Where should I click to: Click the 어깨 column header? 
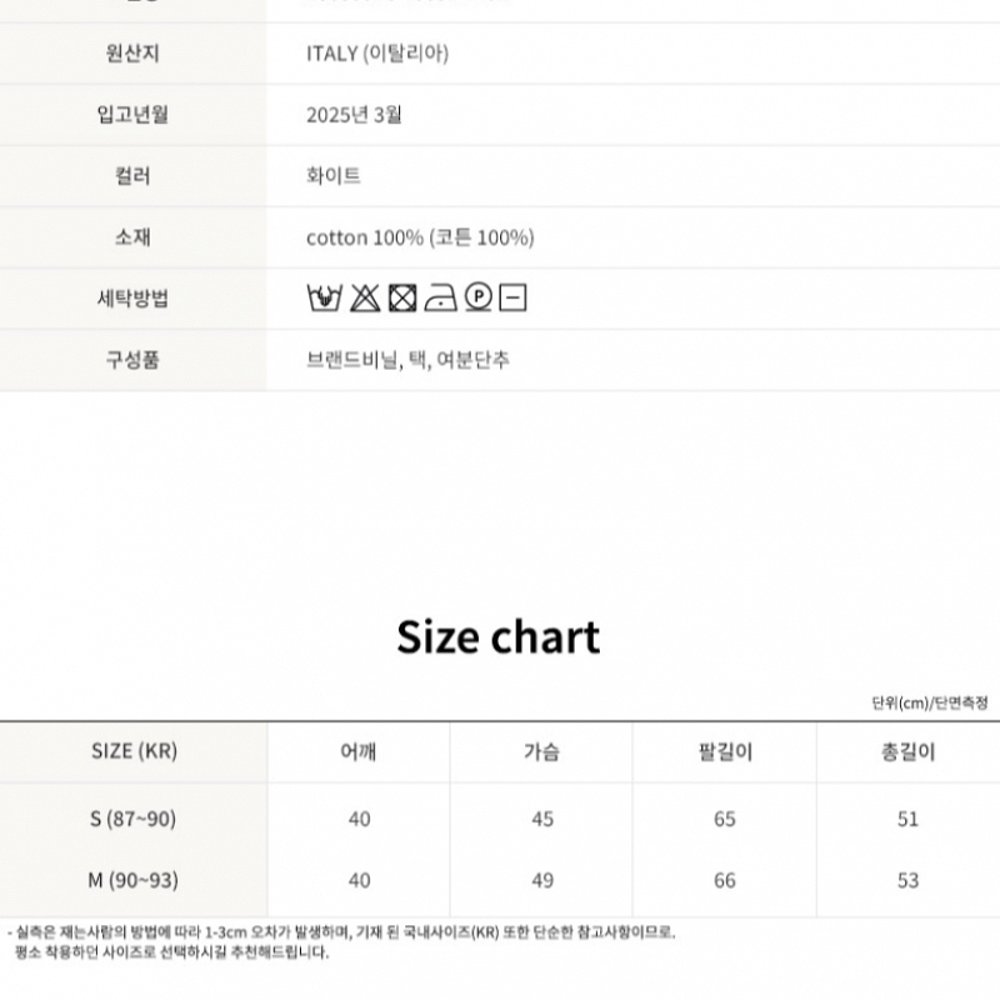pyautogui.click(x=358, y=751)
